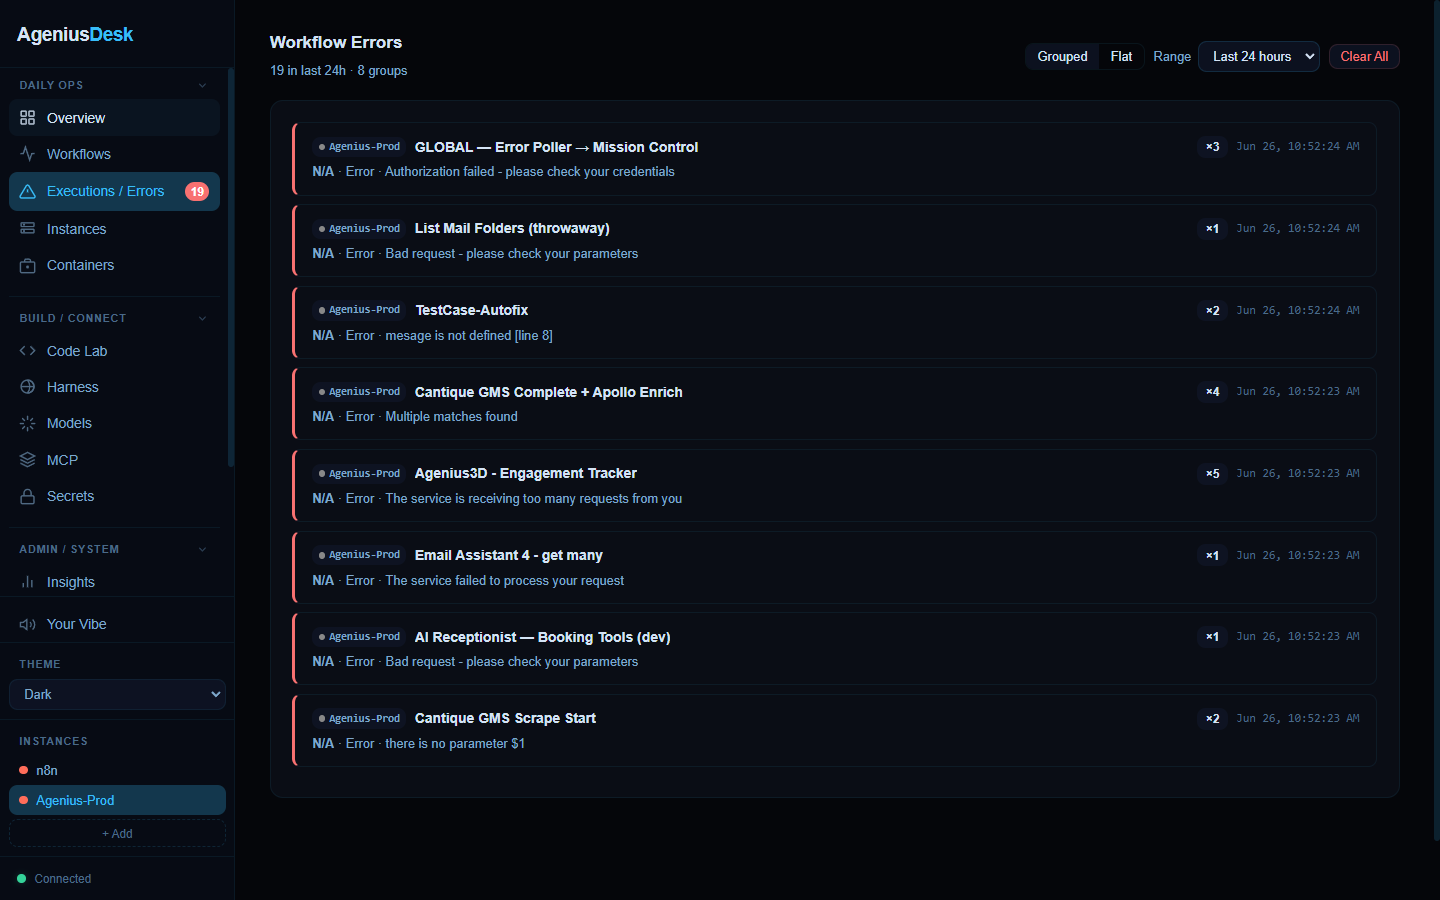The width and height of the screenshot is (1440, 900).
Task: Collapse the Build / Connect section
Action: (202, 318)
